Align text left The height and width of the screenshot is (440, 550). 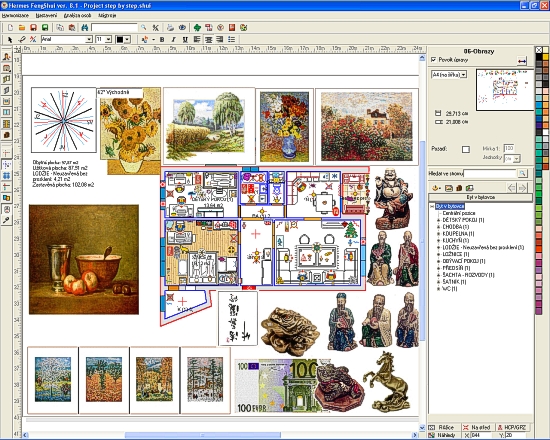point(197,39)
